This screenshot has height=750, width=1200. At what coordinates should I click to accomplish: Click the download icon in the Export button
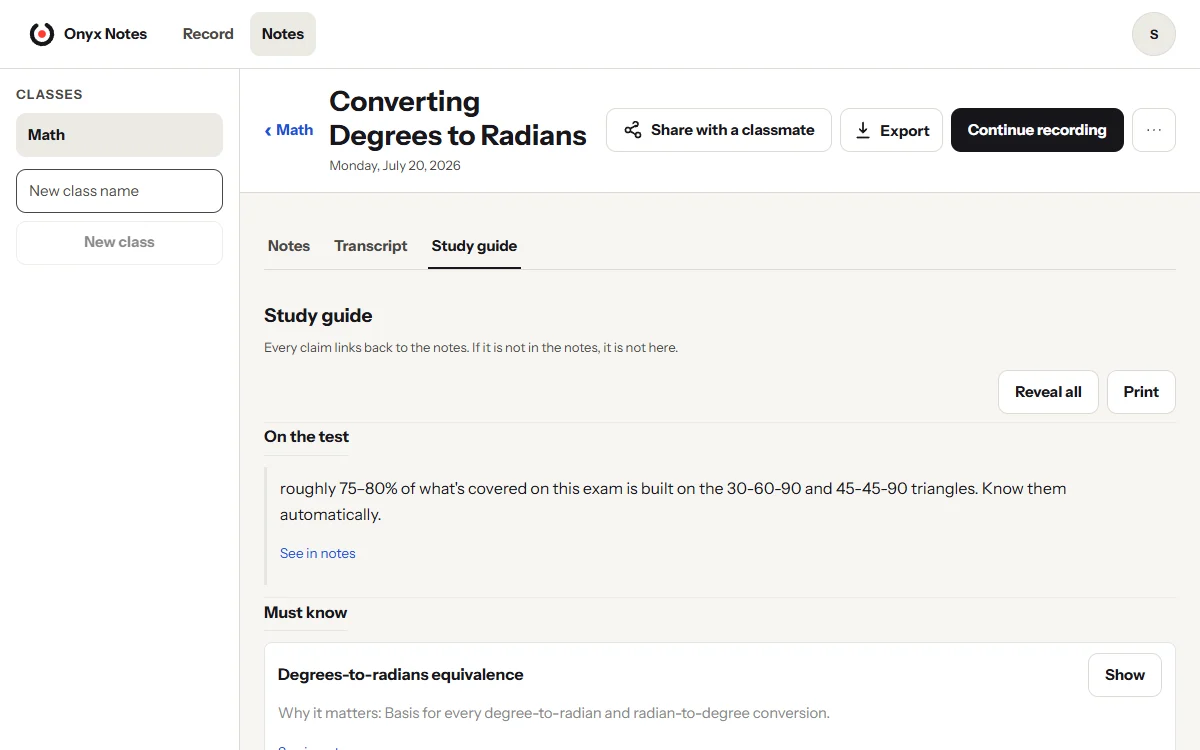[x=863, y=130]
